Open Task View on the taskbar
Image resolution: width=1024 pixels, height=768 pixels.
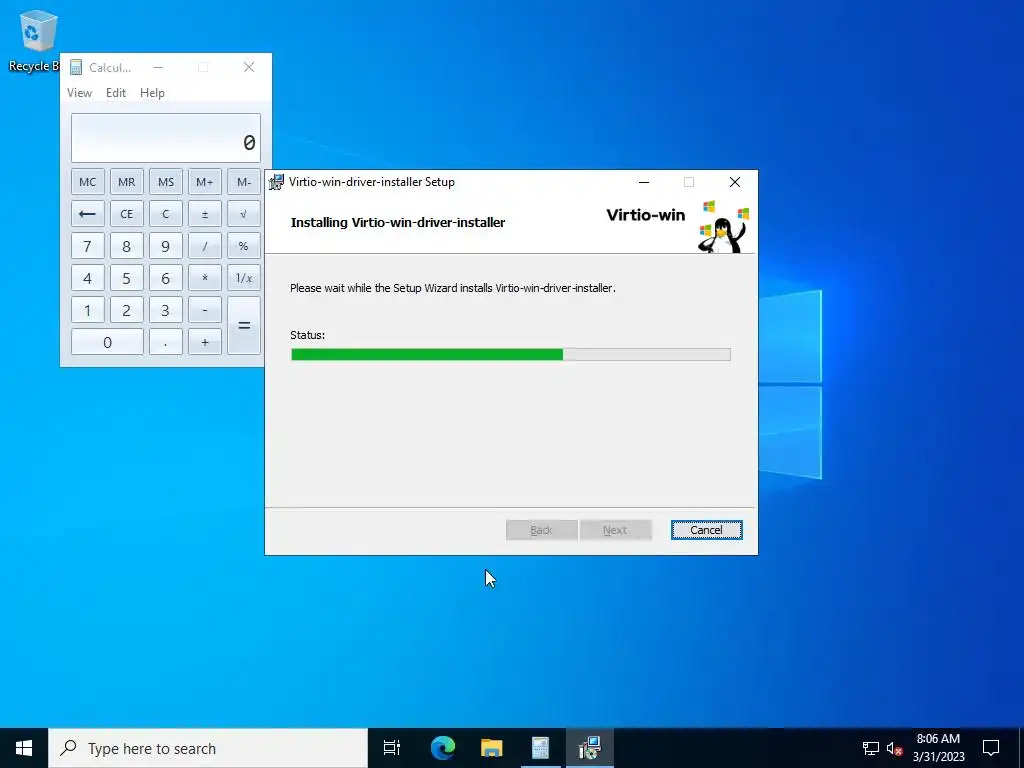coord(392,748)
